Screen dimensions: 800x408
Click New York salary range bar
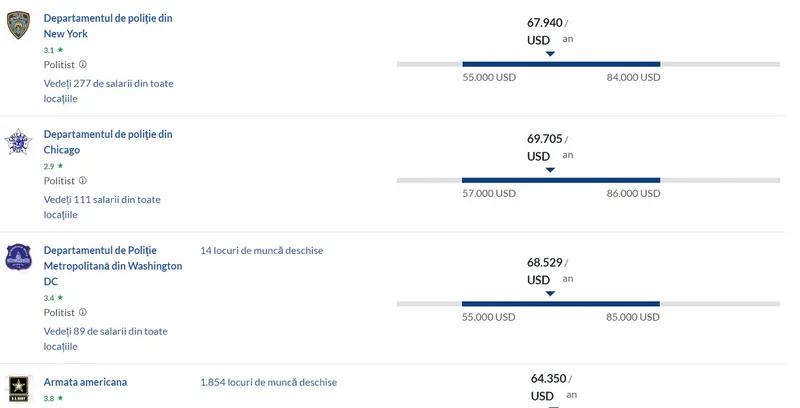pyautogui.click(x=560, y=64)
